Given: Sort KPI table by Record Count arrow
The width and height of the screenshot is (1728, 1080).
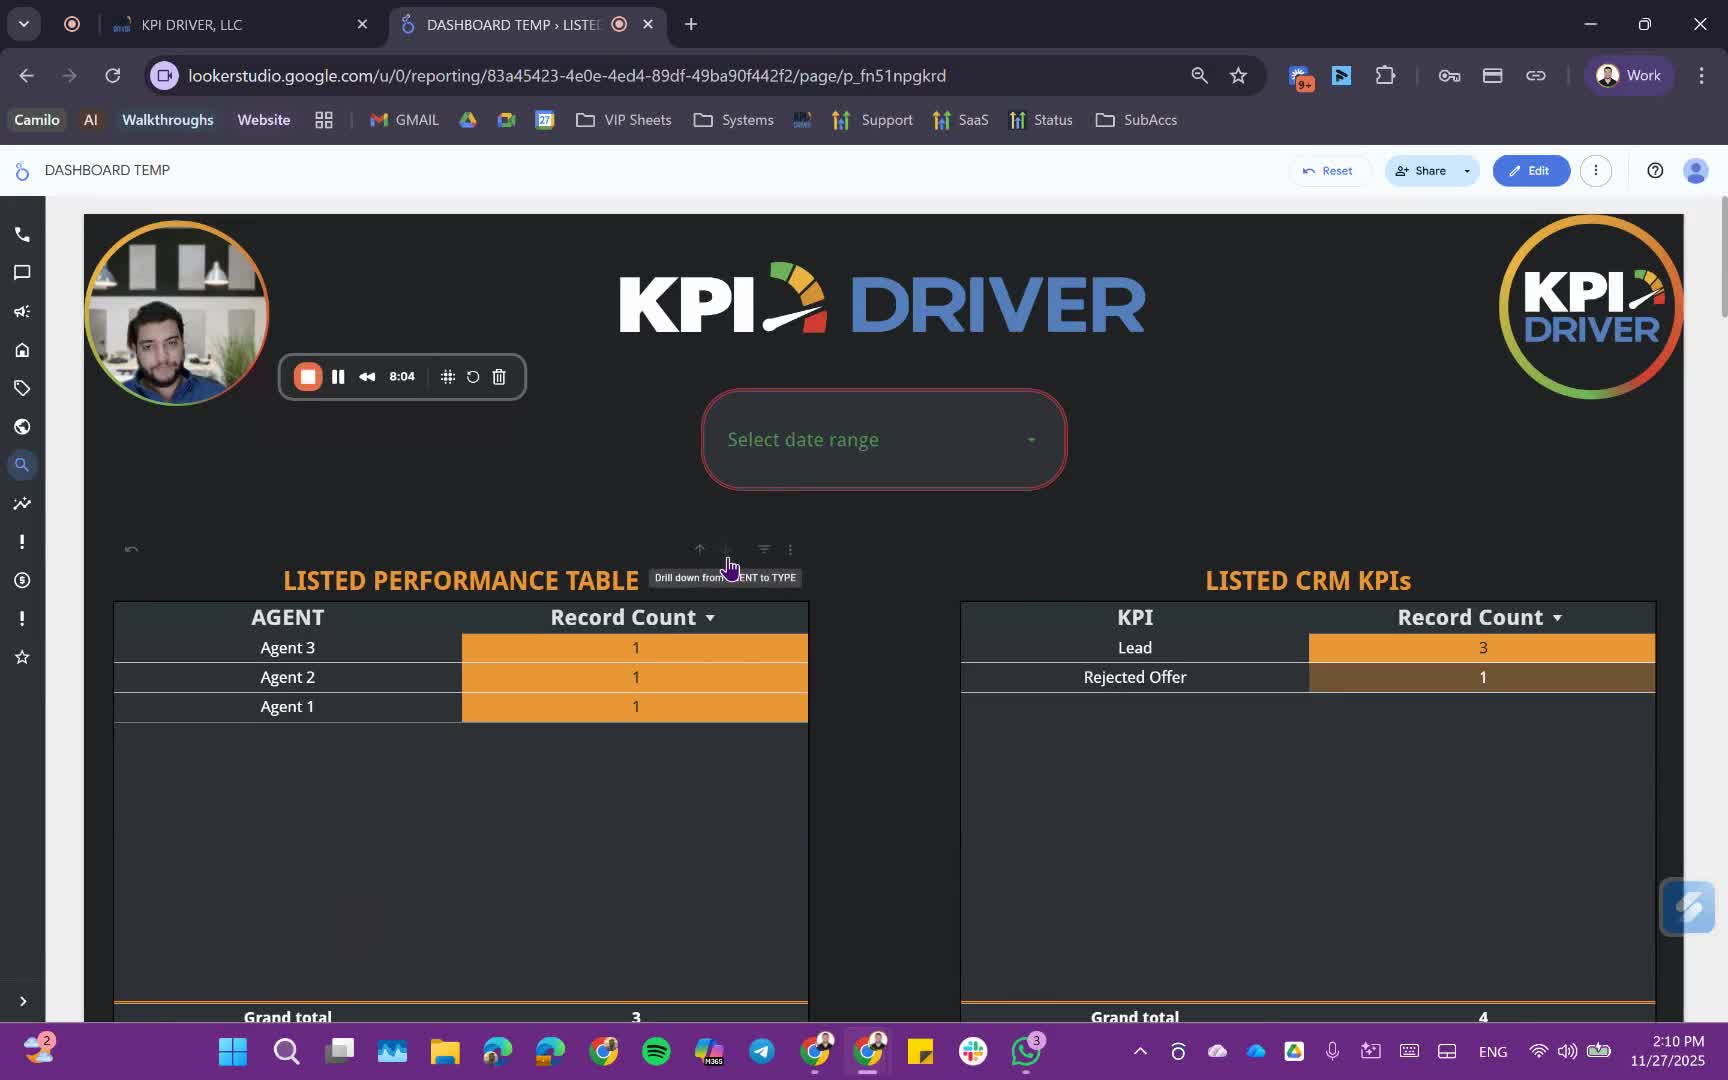Looking at the screenshot, I should 1557,618.
